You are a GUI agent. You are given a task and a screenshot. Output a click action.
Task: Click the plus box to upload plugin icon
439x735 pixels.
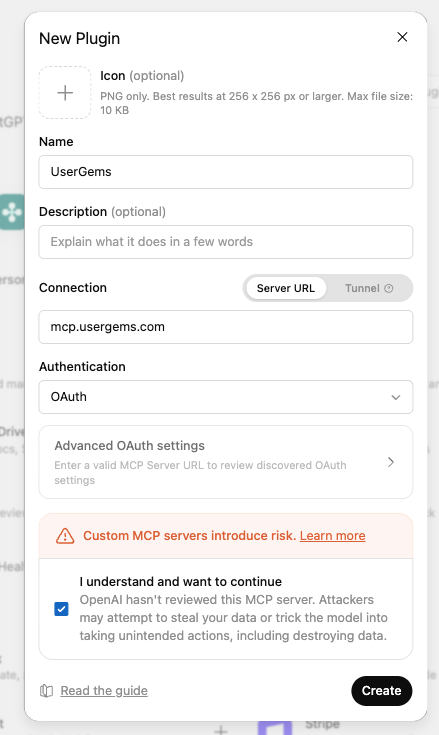point(65,92)
